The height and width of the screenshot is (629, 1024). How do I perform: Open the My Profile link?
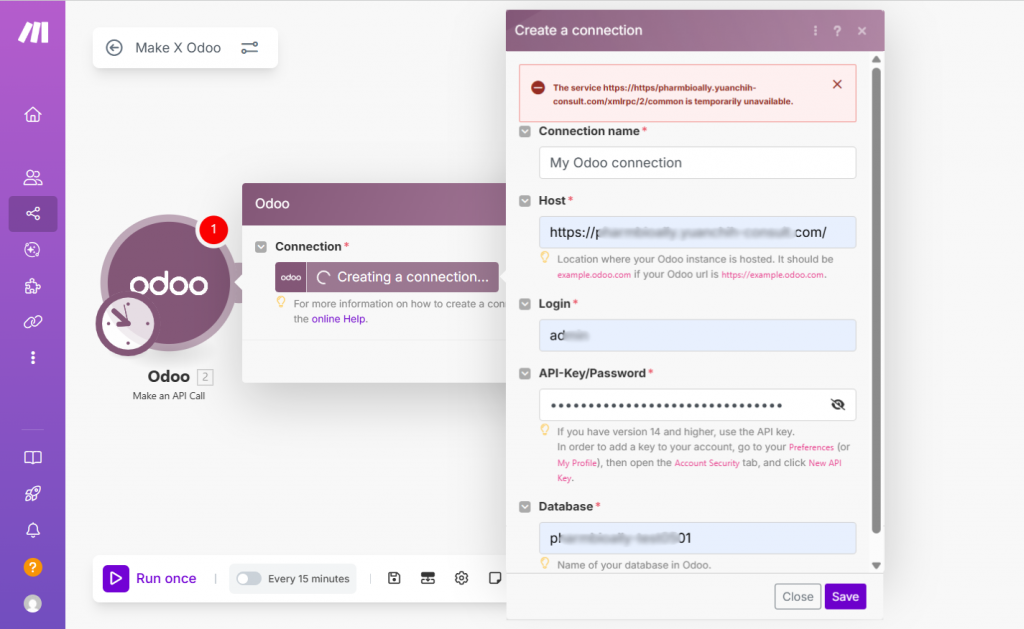coord(577,463)
